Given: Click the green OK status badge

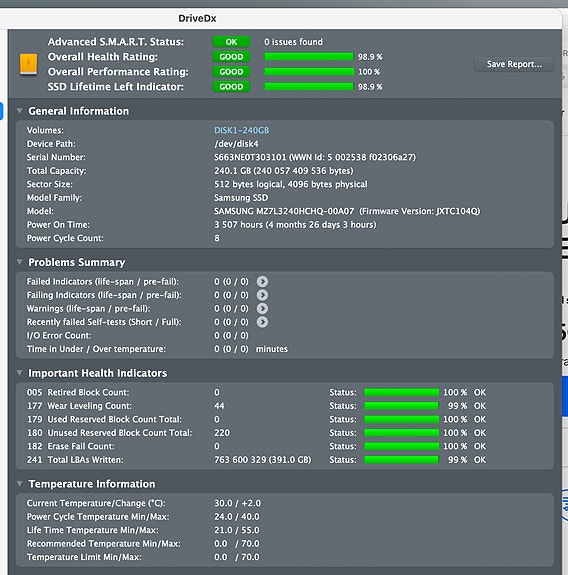Looking at the screenshot, I should (231, 42).
